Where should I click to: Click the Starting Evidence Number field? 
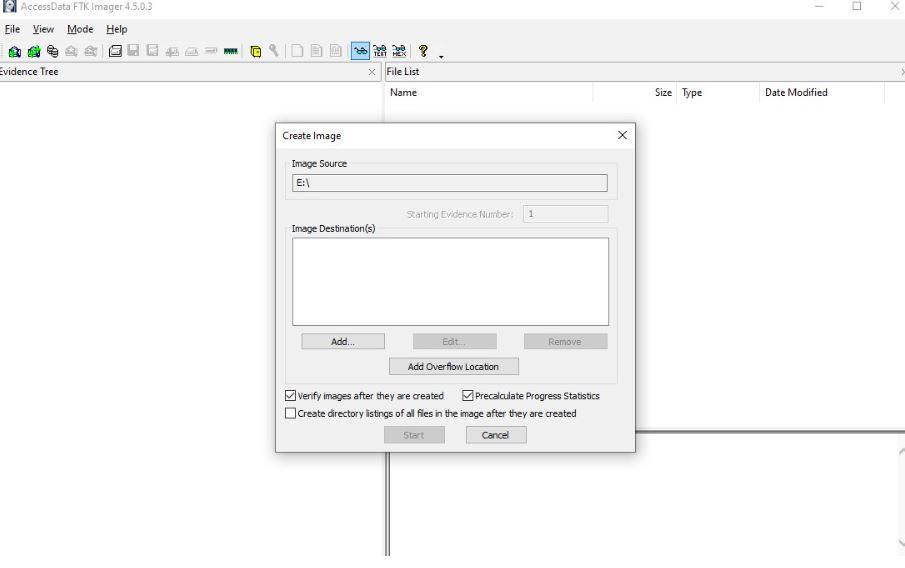565,214
